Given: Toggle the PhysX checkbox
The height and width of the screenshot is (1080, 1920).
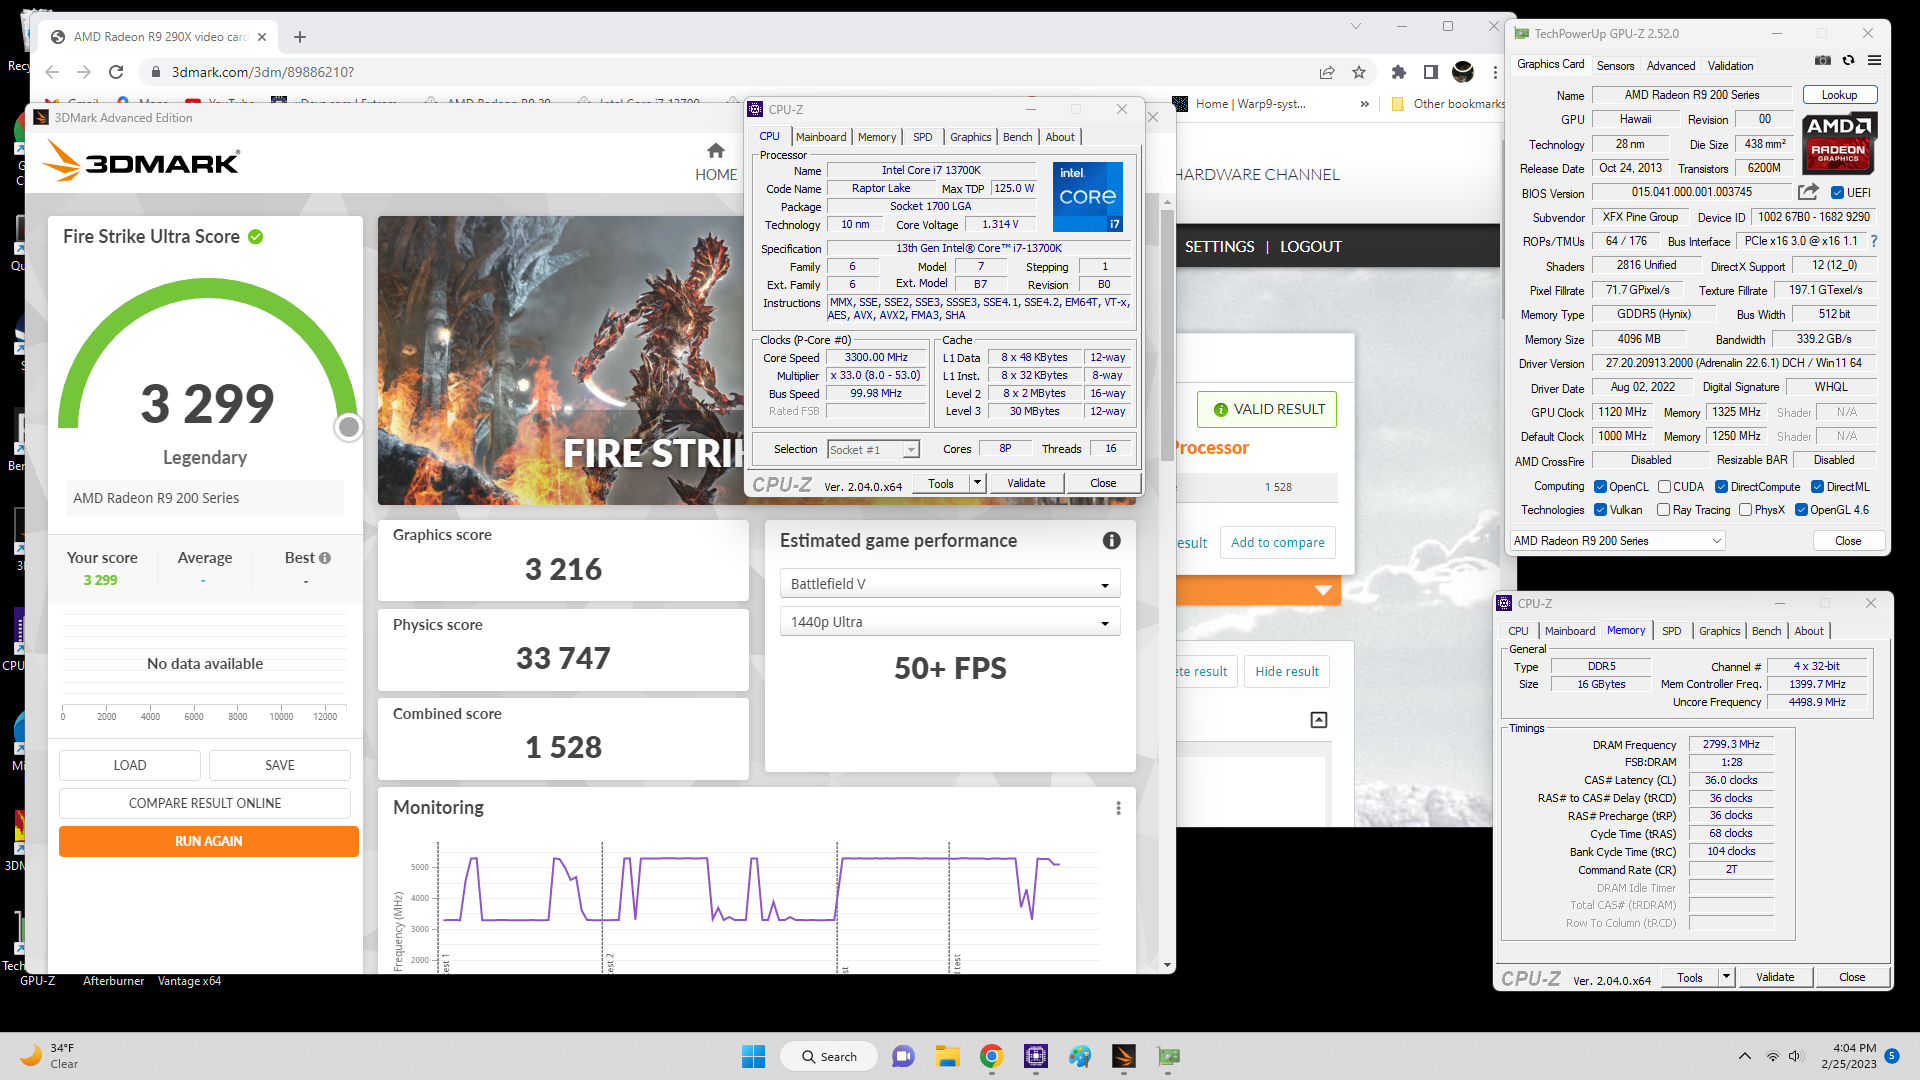Looking at the screenshot, I should (1745, 510).
